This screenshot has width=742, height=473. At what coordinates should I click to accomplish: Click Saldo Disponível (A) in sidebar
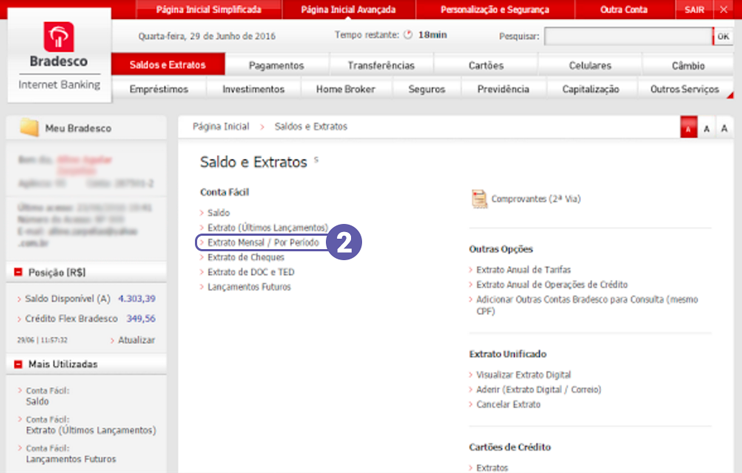coord(67,298)
